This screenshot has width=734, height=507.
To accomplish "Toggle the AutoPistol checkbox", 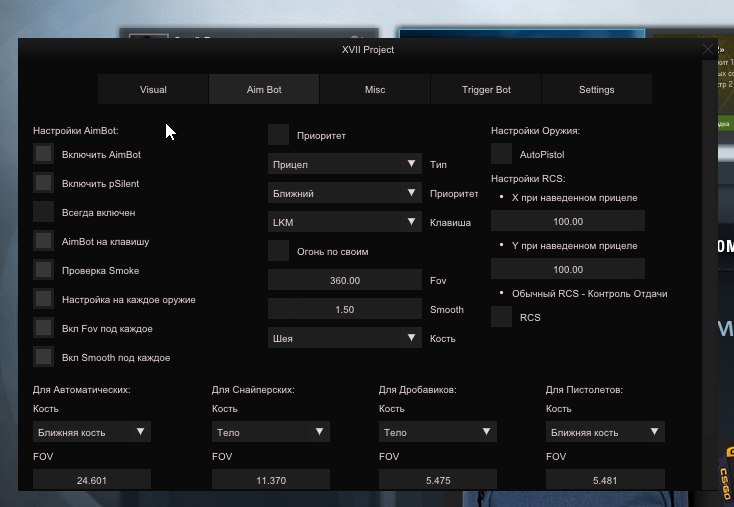I will [501, 154].
